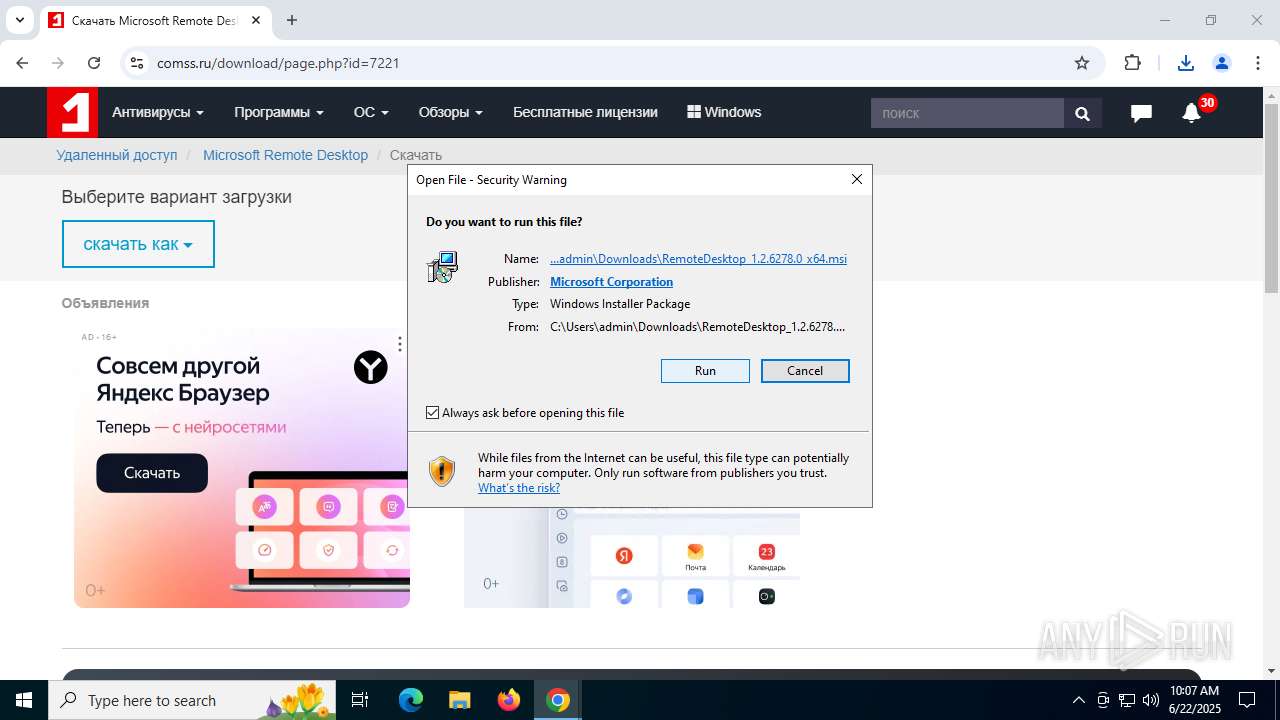Click the browser forward arrow

[x=58, y=63]
